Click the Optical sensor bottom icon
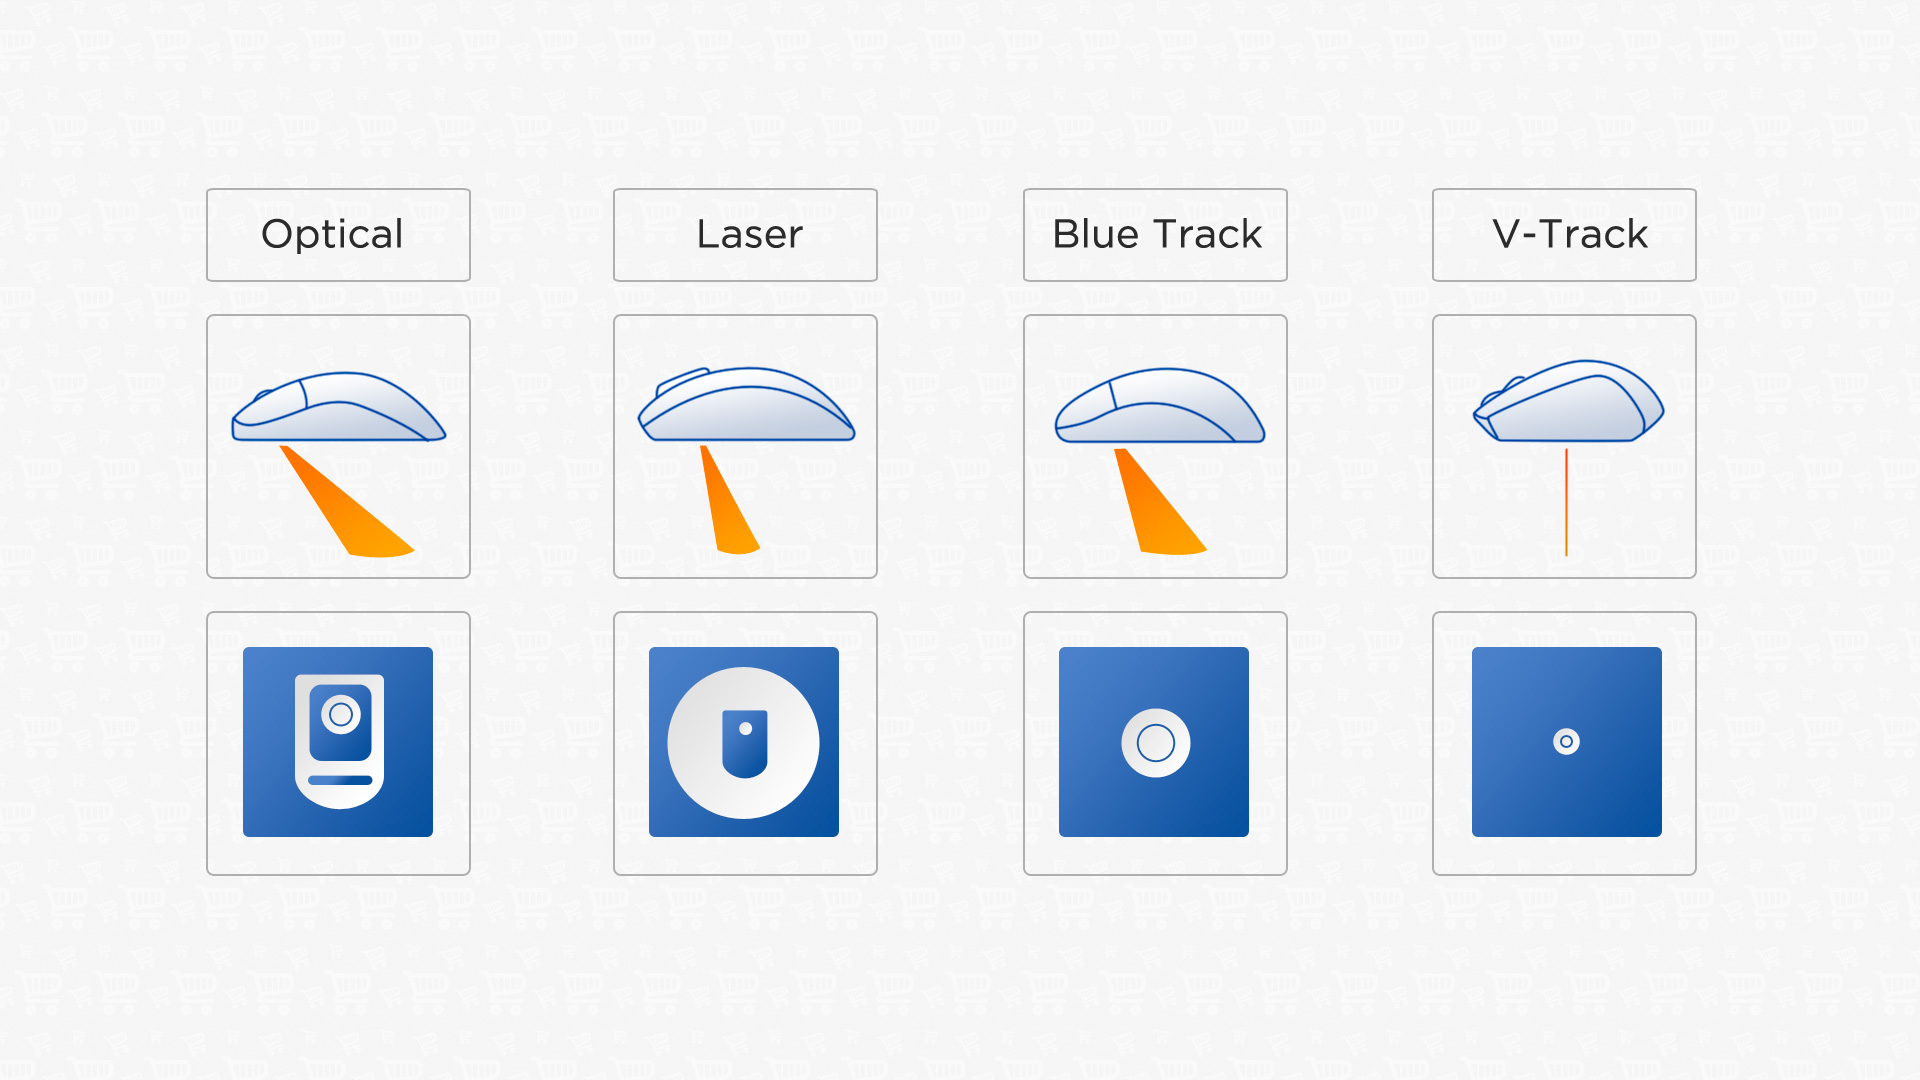The width and height of the screenshot is (1920, 1080). [340, 742]
